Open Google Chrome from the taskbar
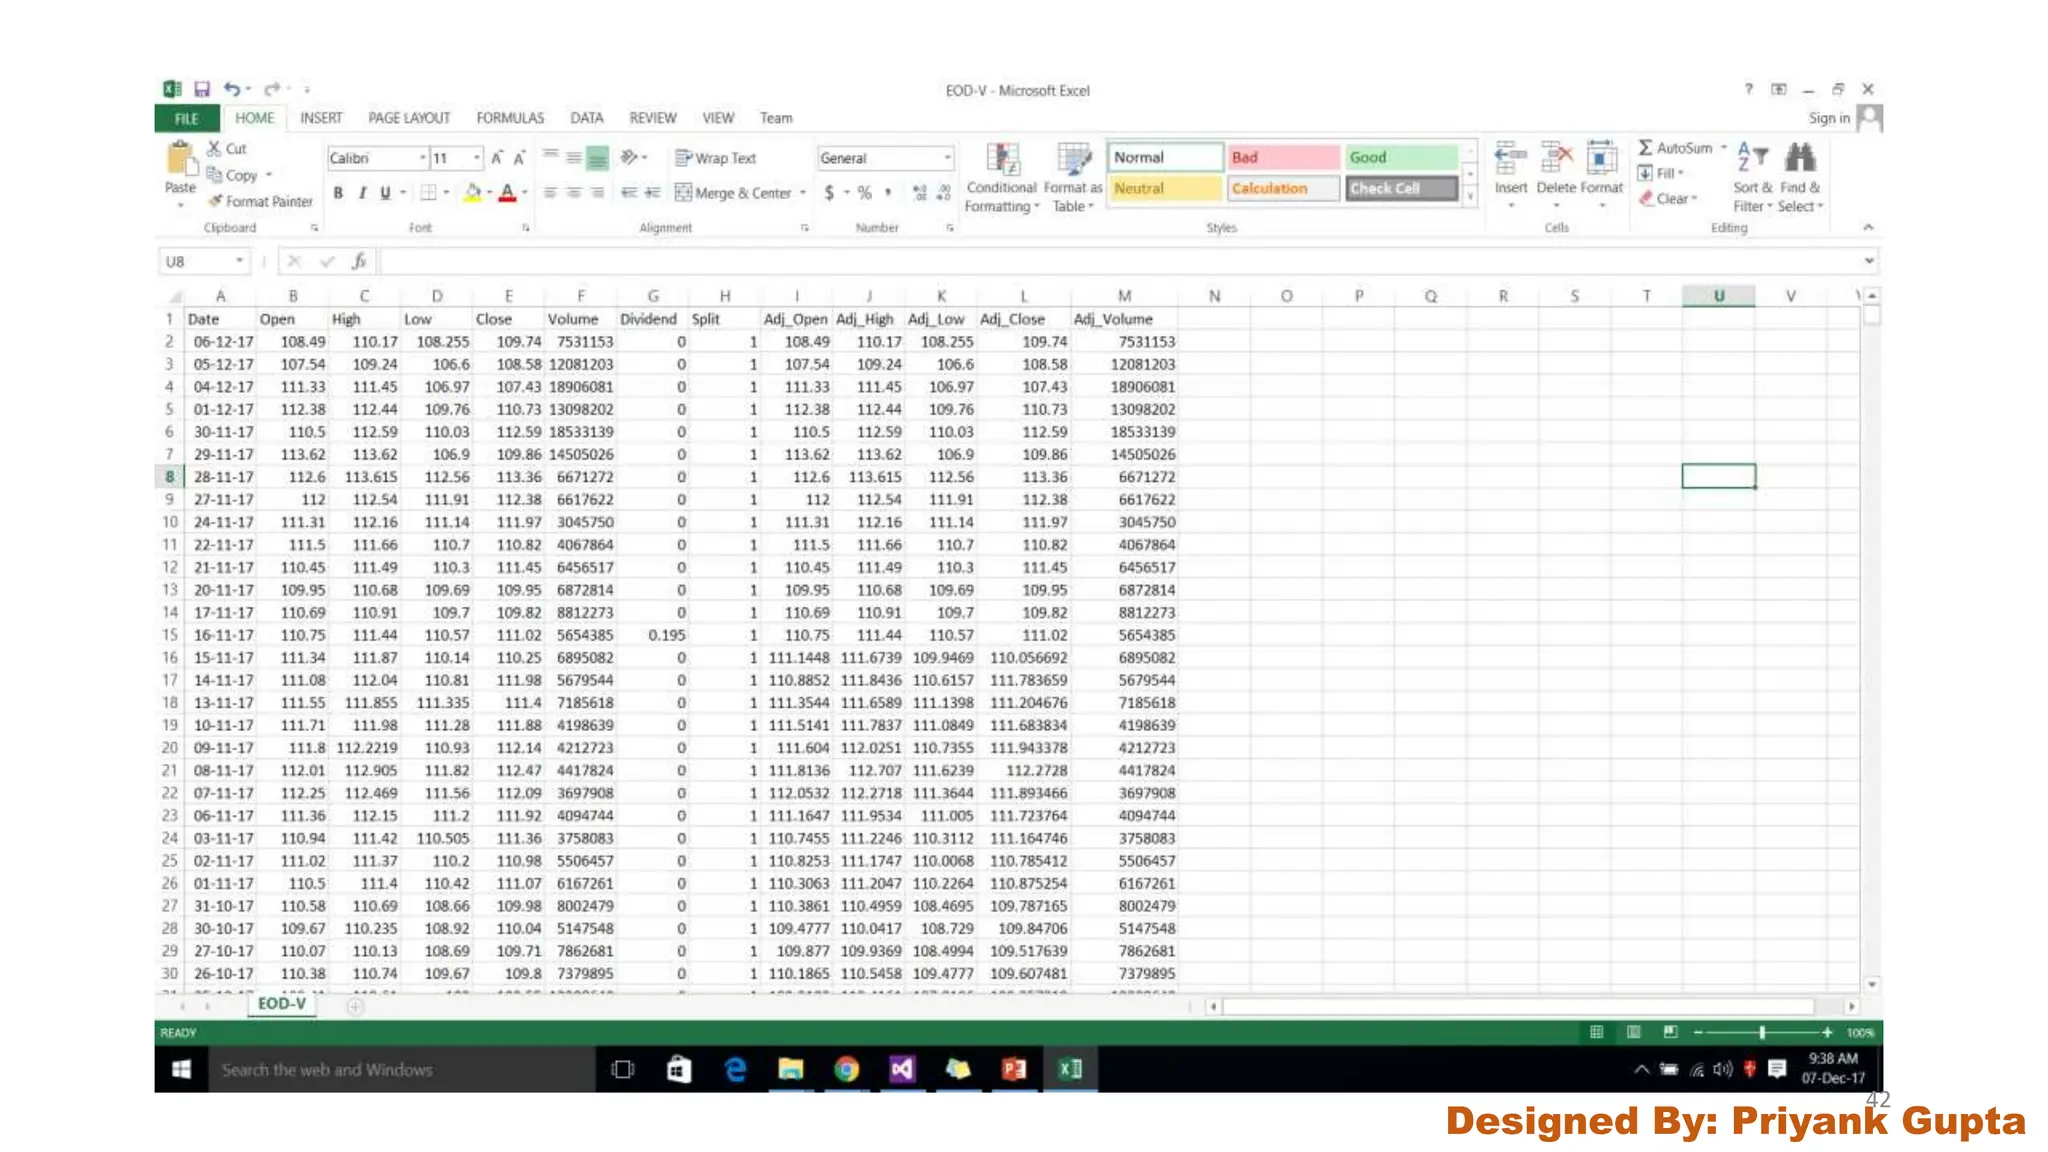2048x1152 pixels. tap(846, 1070)
